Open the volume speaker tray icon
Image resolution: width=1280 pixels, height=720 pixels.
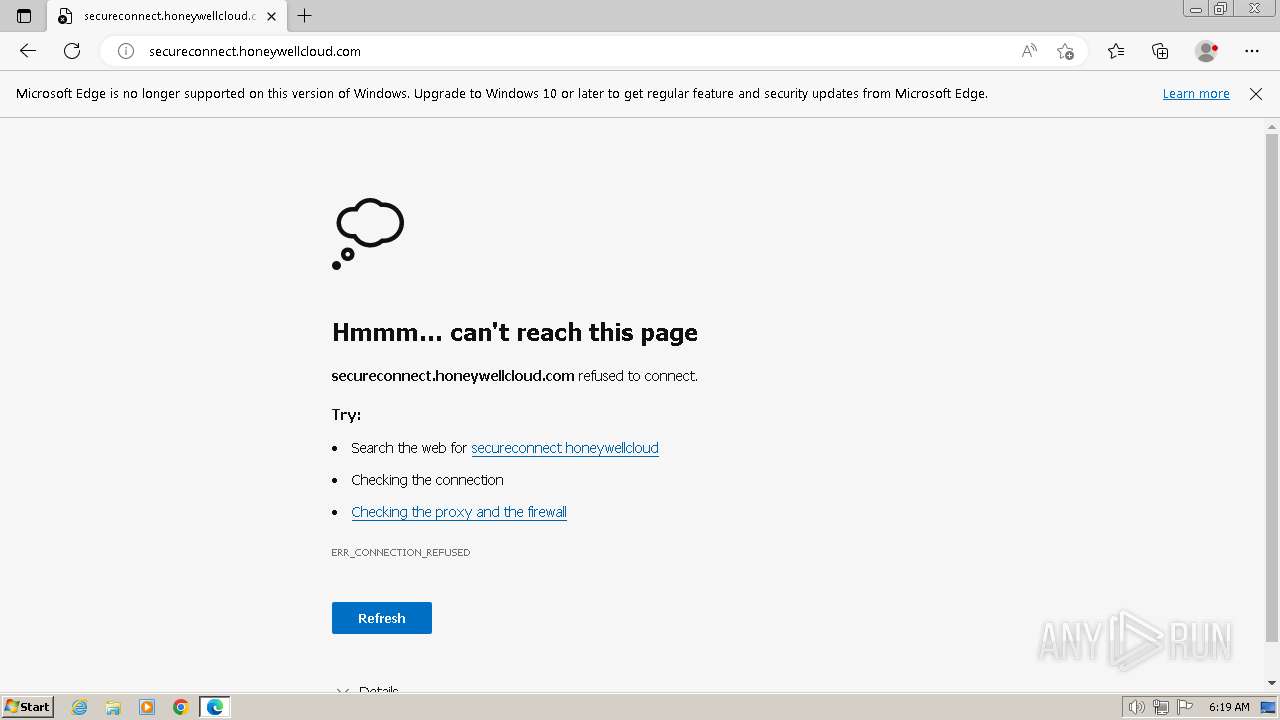coord(1136,707)
